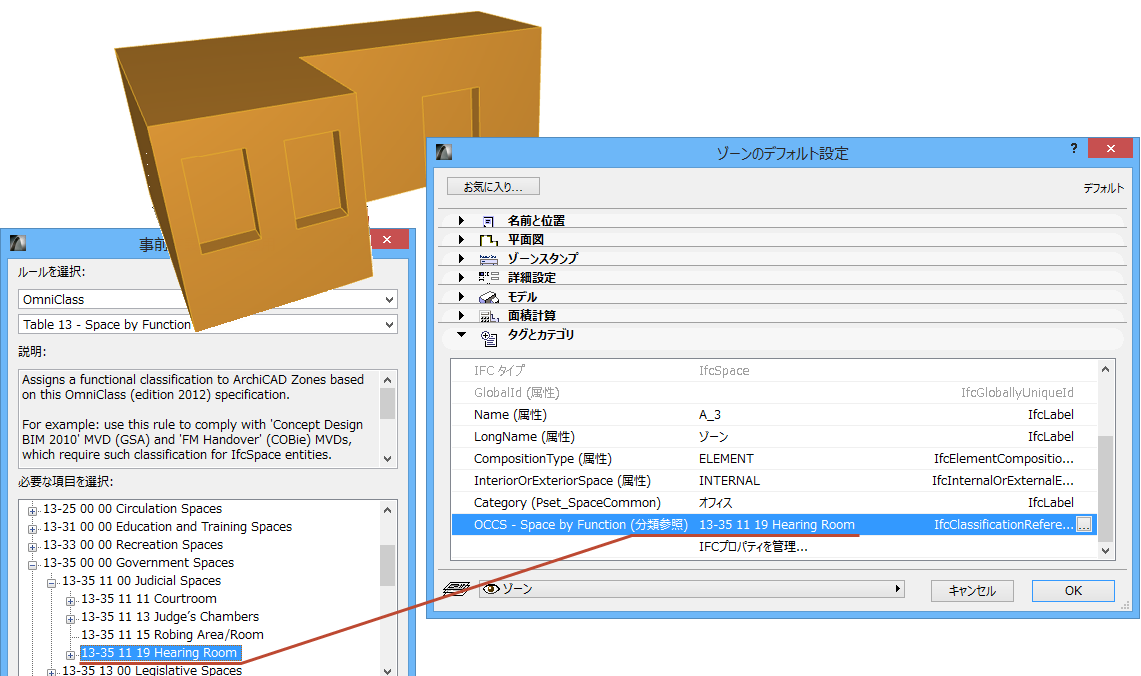Image resolution: width=1141 pixels, height=676 pixels.
Task: Expand the 詳細設定 panel
Action: (461, 277)
